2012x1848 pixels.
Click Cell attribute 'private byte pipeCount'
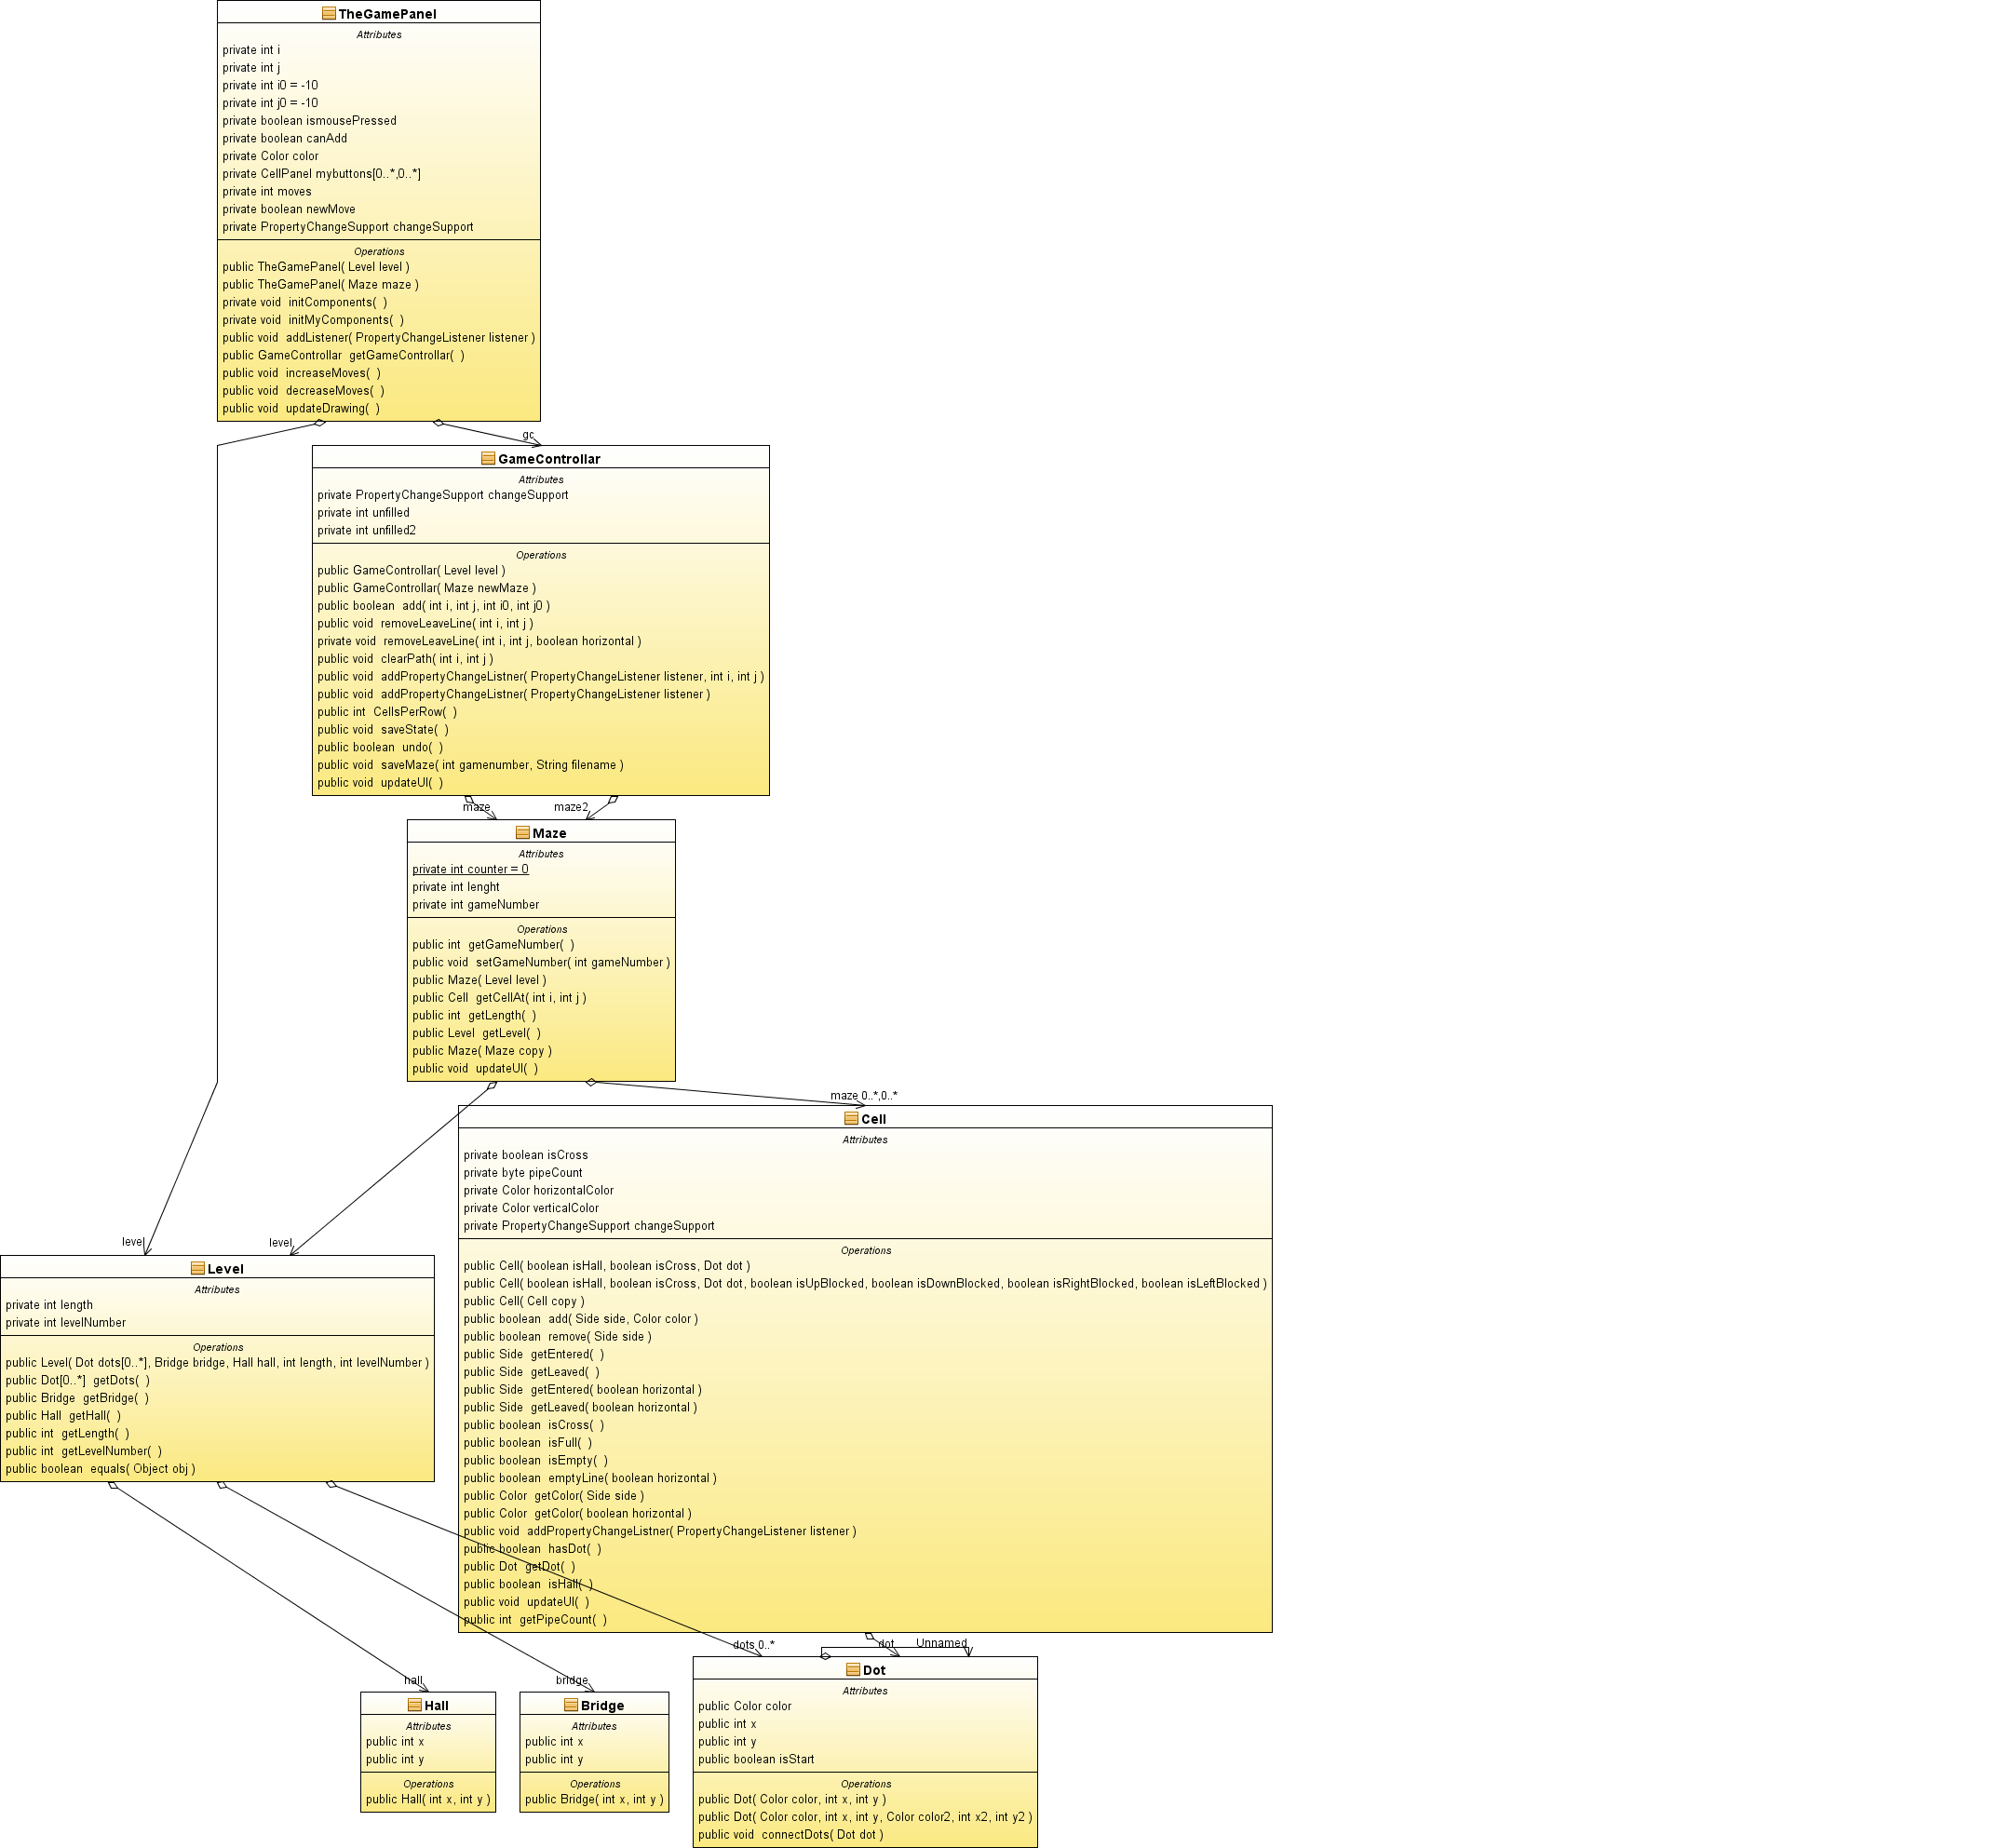523,1174
